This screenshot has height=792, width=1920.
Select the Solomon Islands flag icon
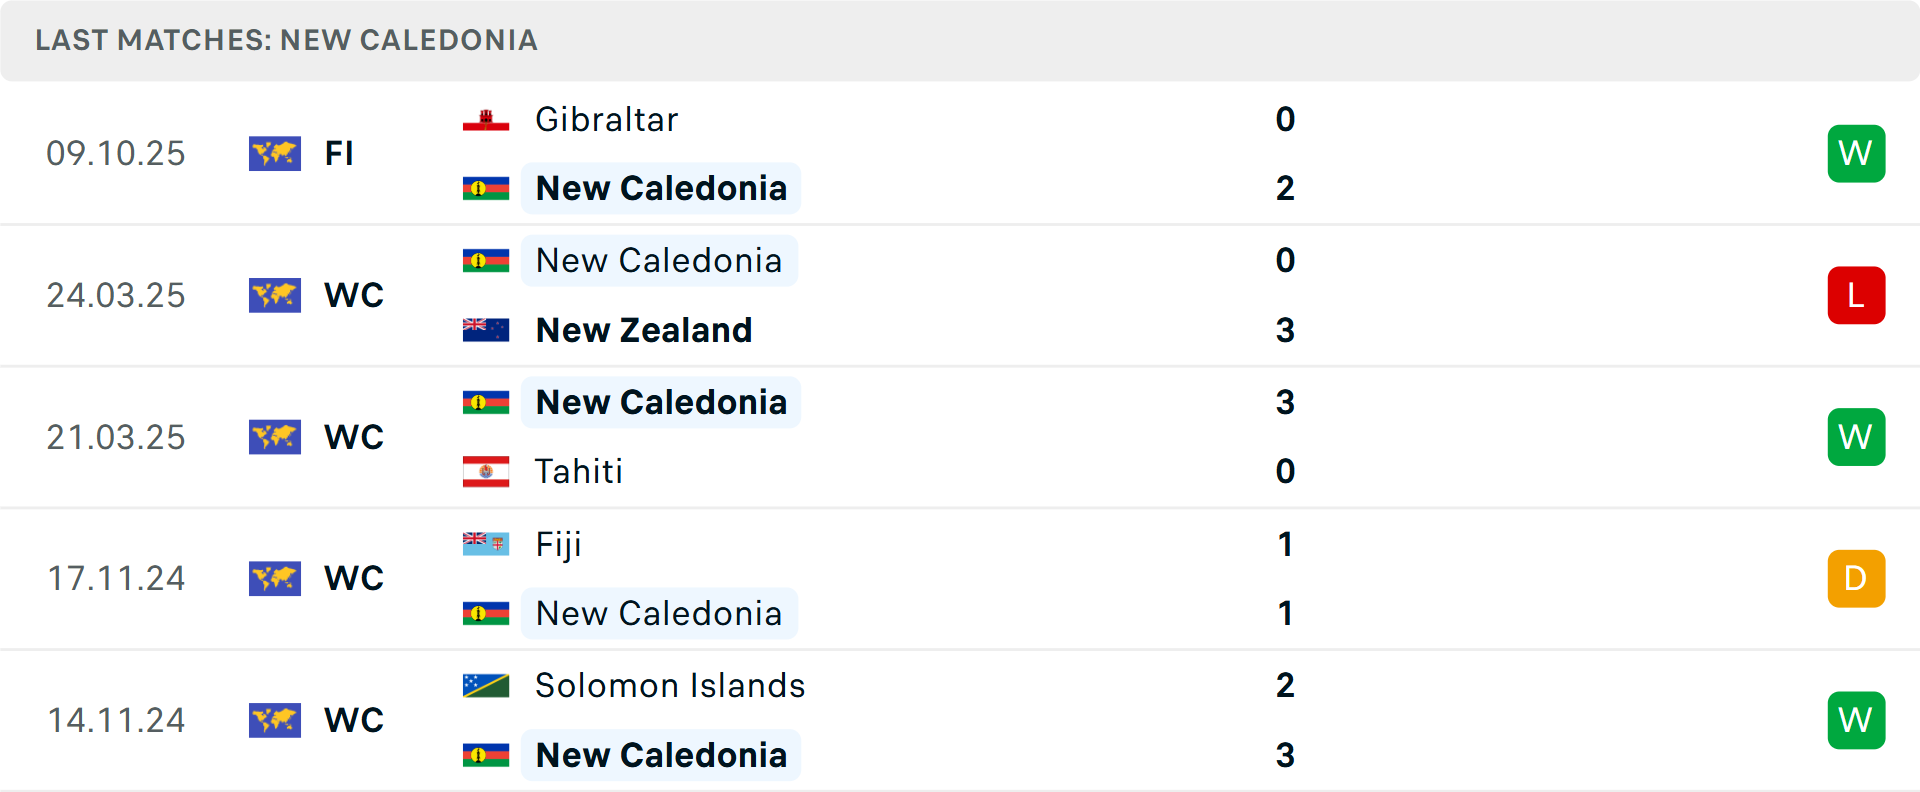486,687
